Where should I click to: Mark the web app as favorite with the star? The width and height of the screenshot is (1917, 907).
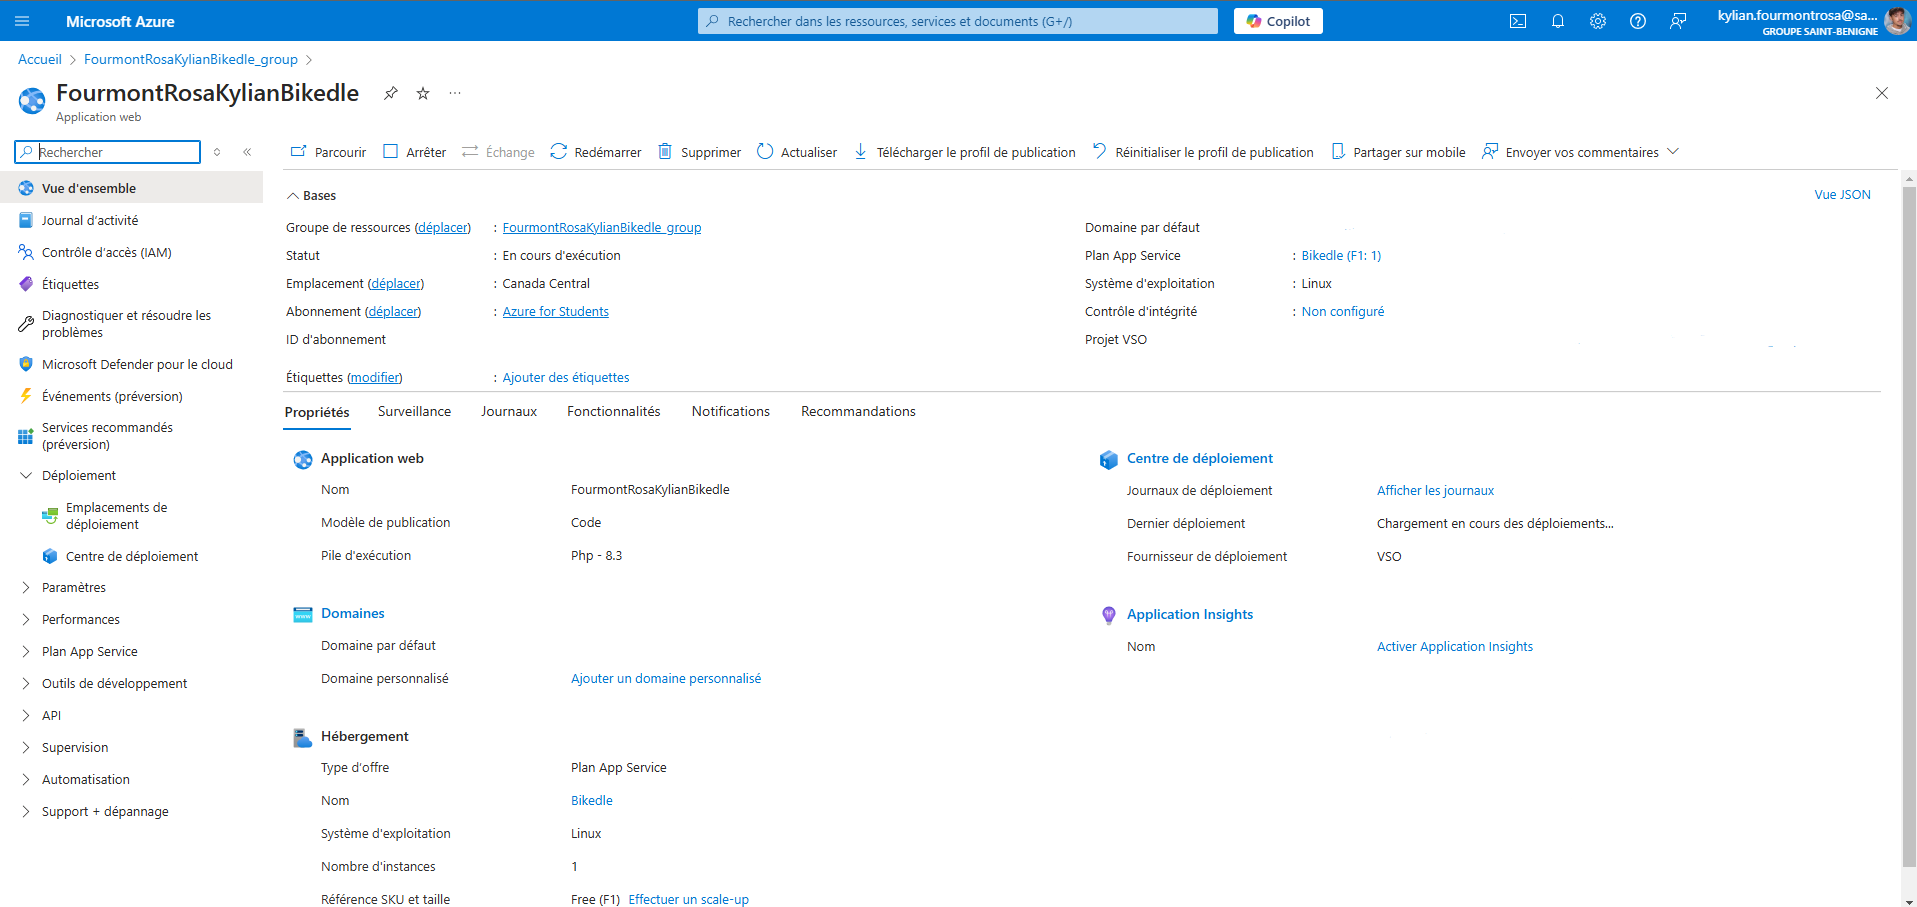tap(423, 93)
